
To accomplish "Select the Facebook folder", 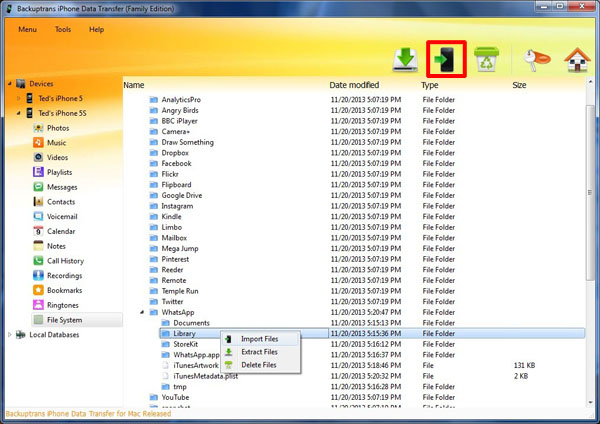I will (176, 163).
